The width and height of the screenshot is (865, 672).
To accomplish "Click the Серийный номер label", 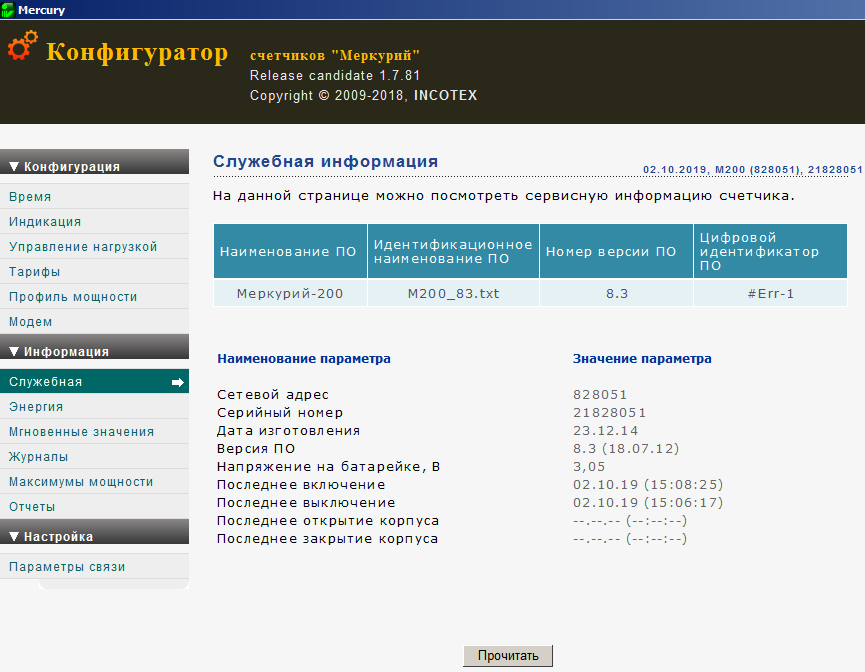I will (280, 413).
